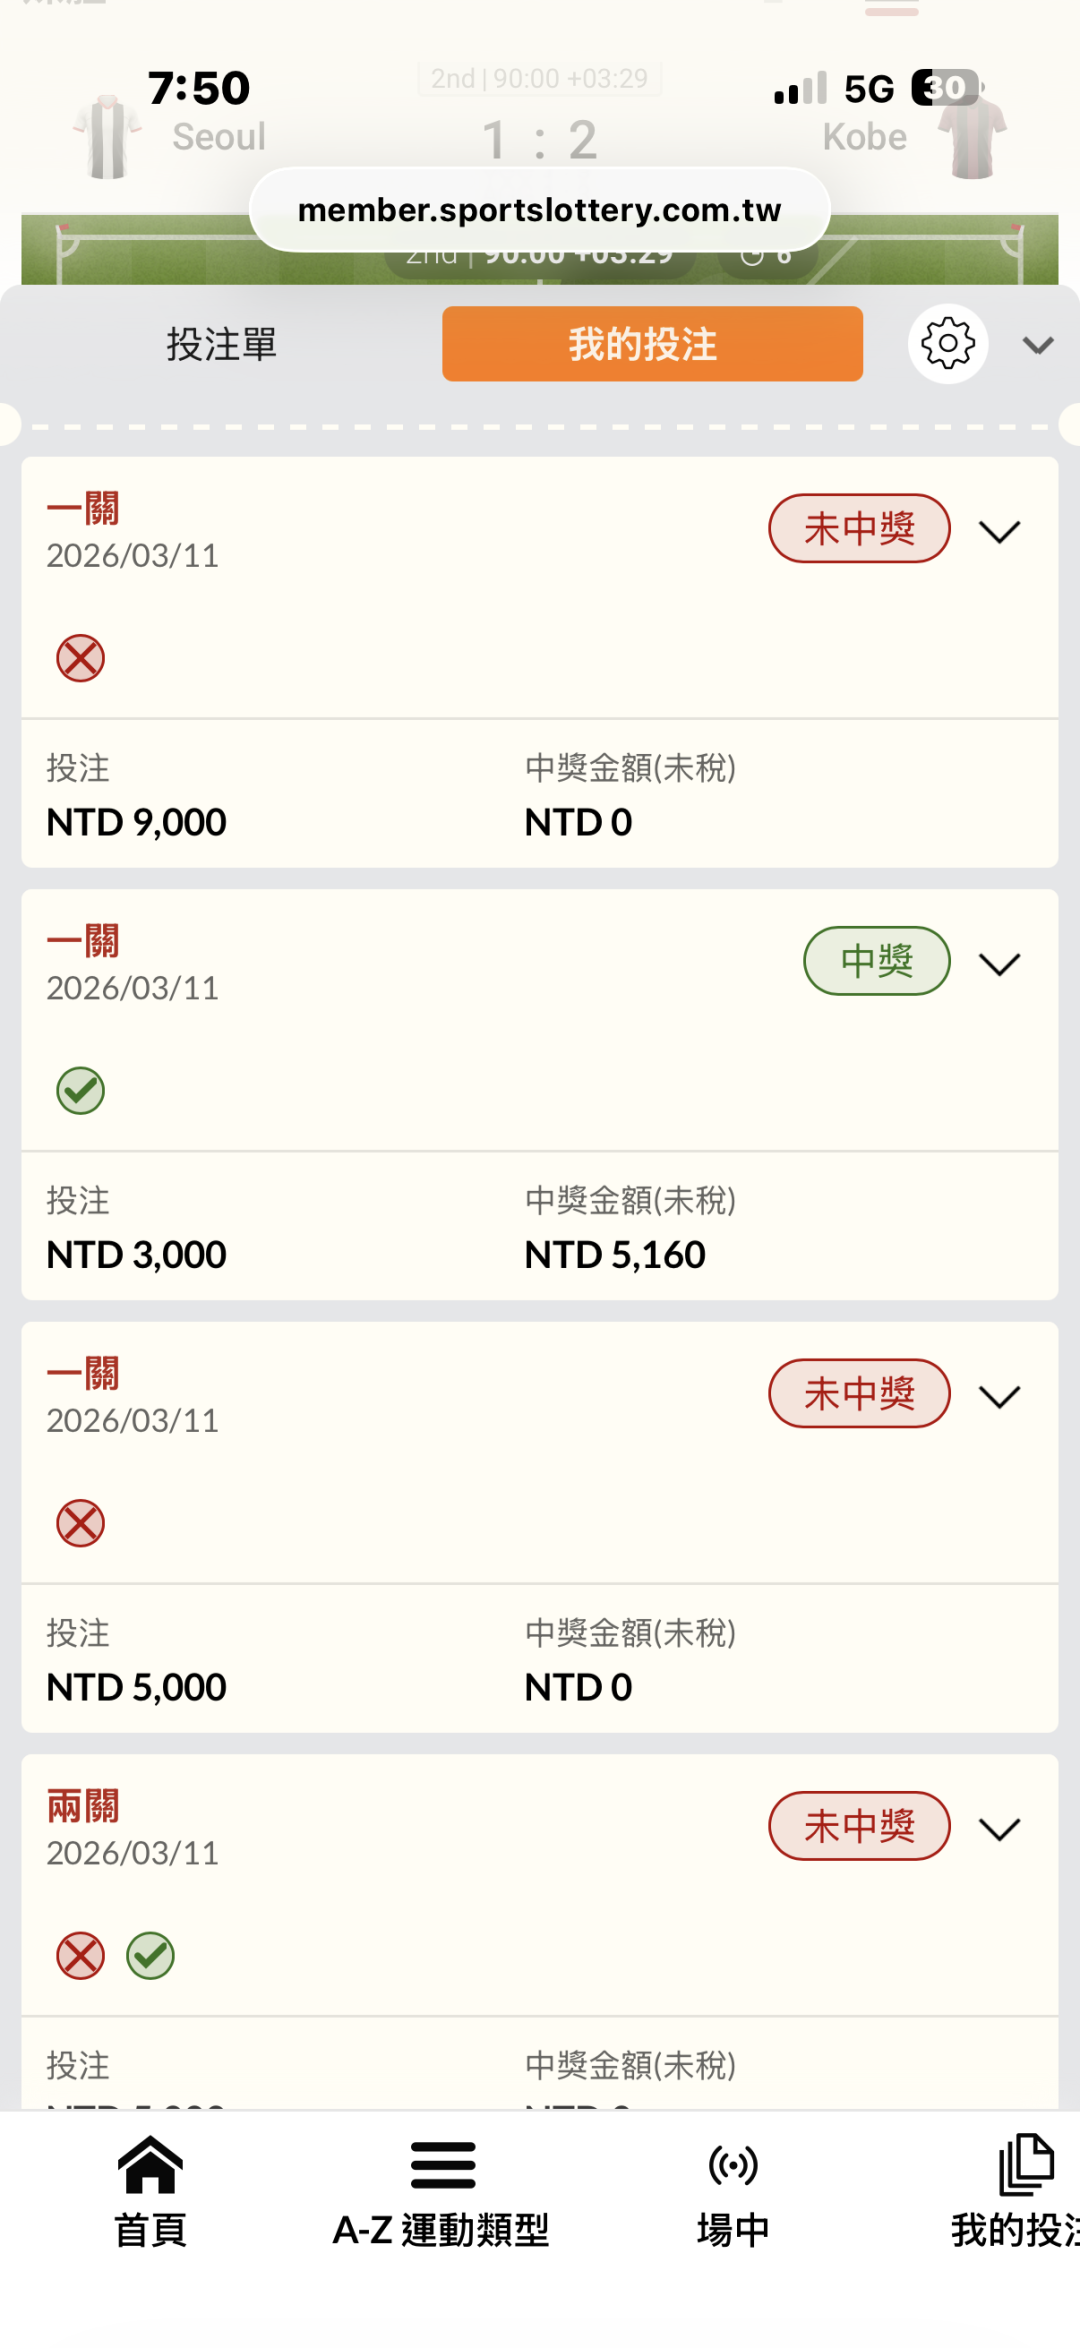Expand the winning 中獎 bet details
Viewport: 1080px width, 2348px height.
(999, 963)
